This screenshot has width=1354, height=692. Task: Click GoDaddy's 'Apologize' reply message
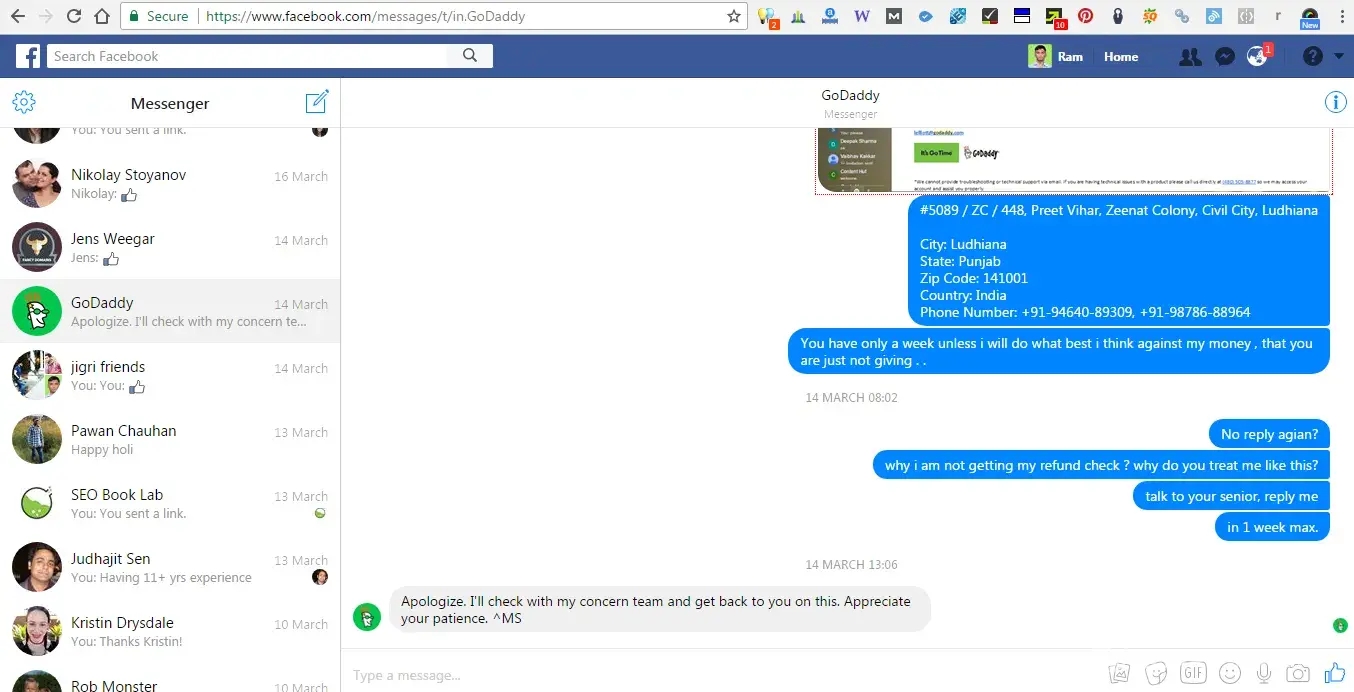pyautogui.click(x=659, y=609)
